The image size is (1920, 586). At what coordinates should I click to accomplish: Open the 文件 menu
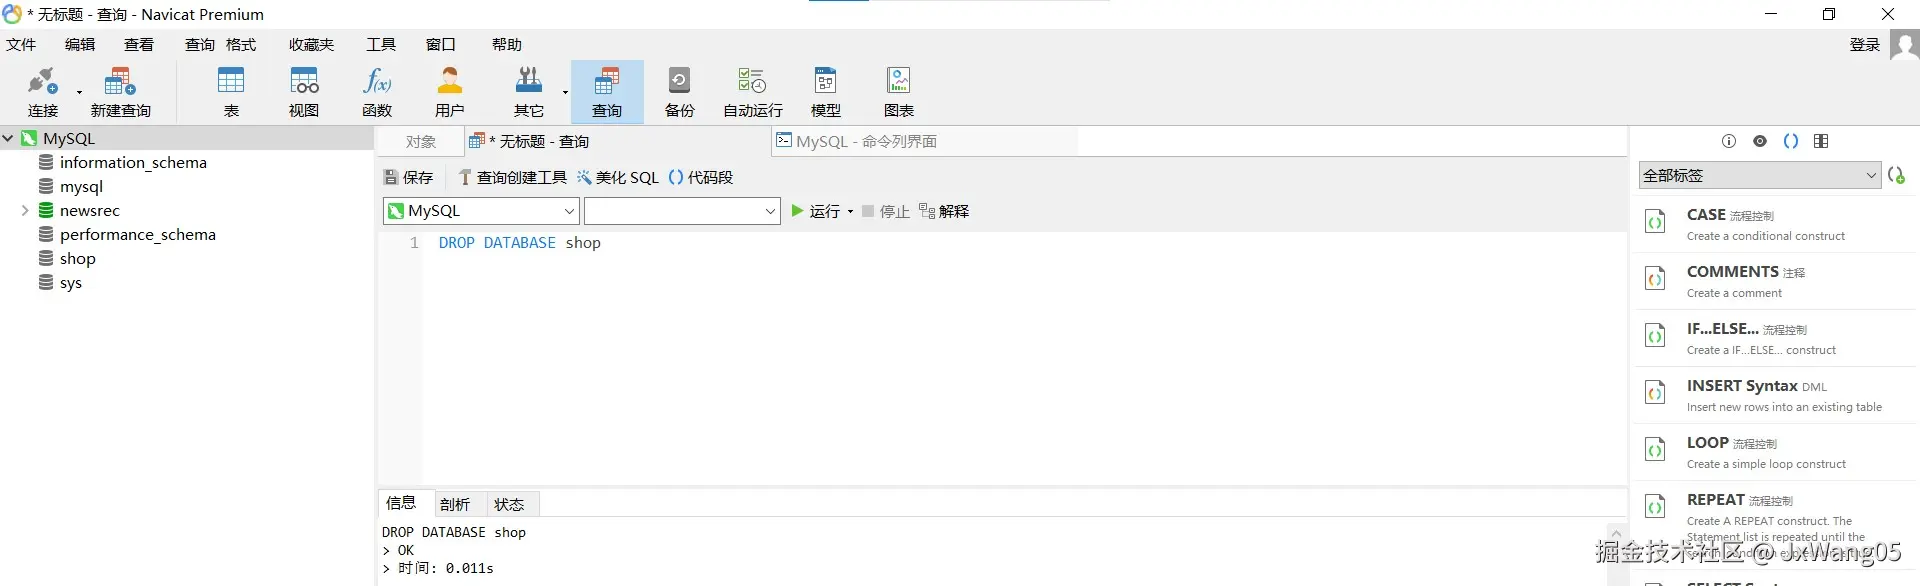tap(21, 45)
